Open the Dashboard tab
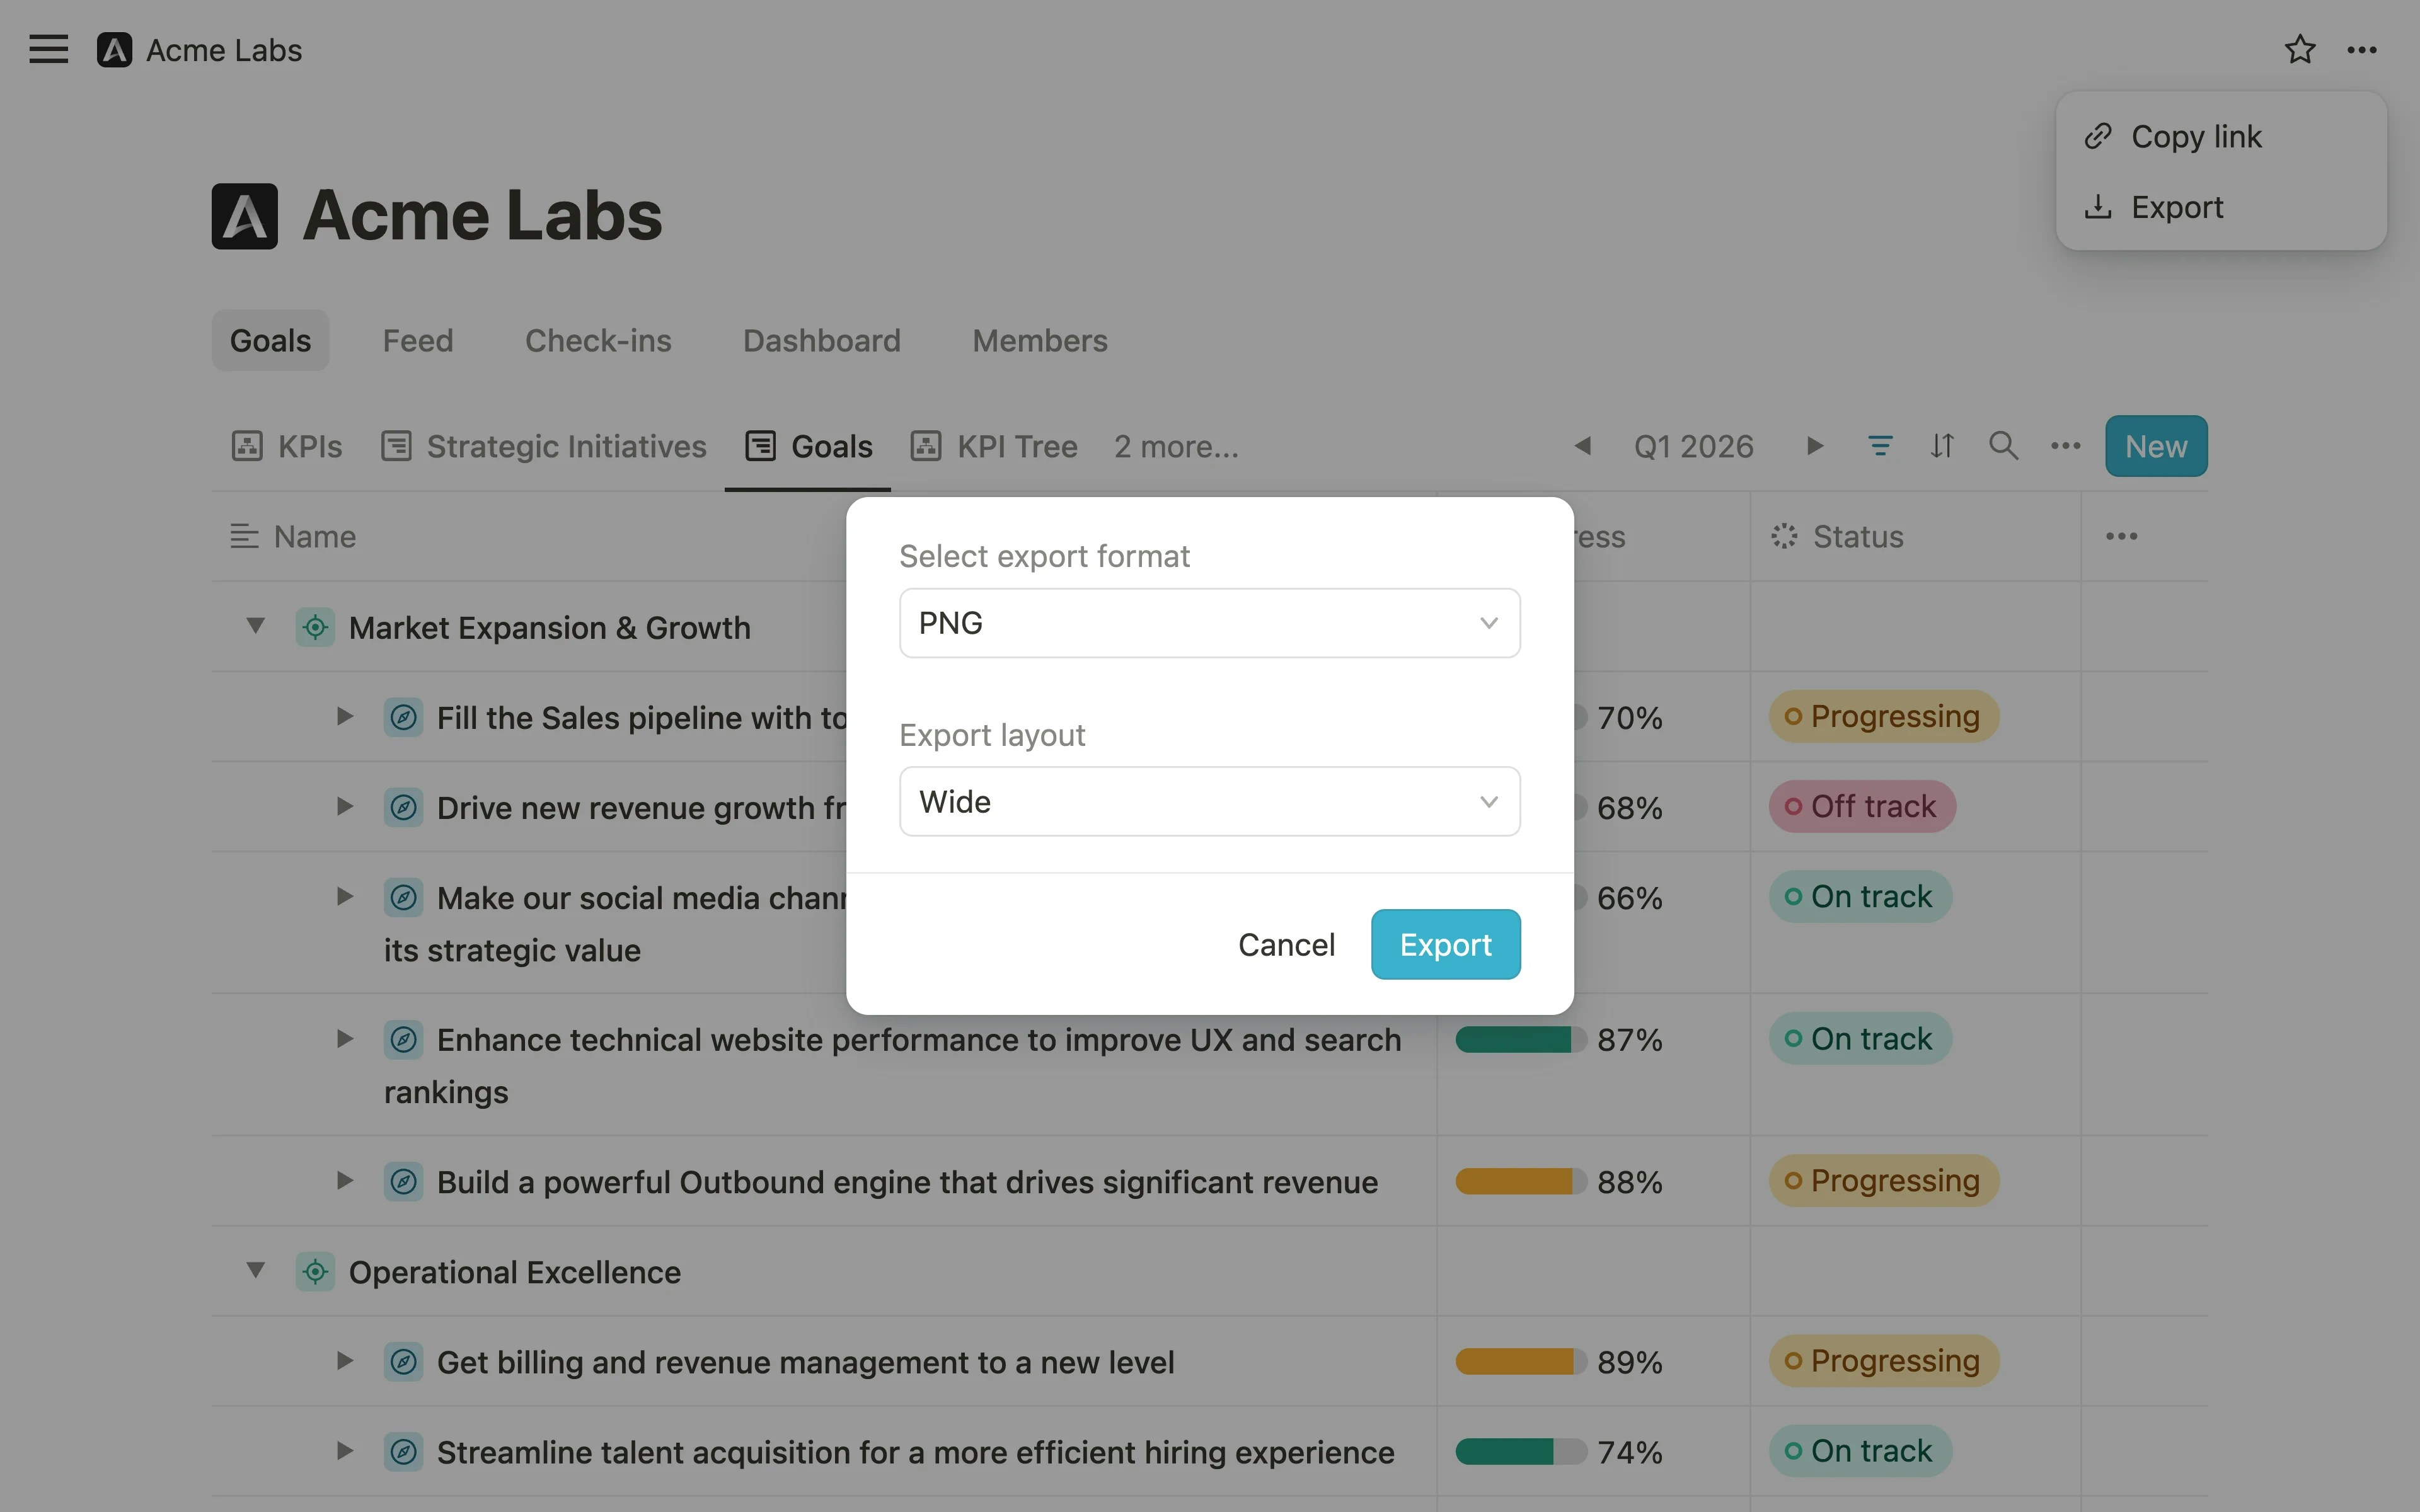2420x1512 pixels. tap(821, 341)
